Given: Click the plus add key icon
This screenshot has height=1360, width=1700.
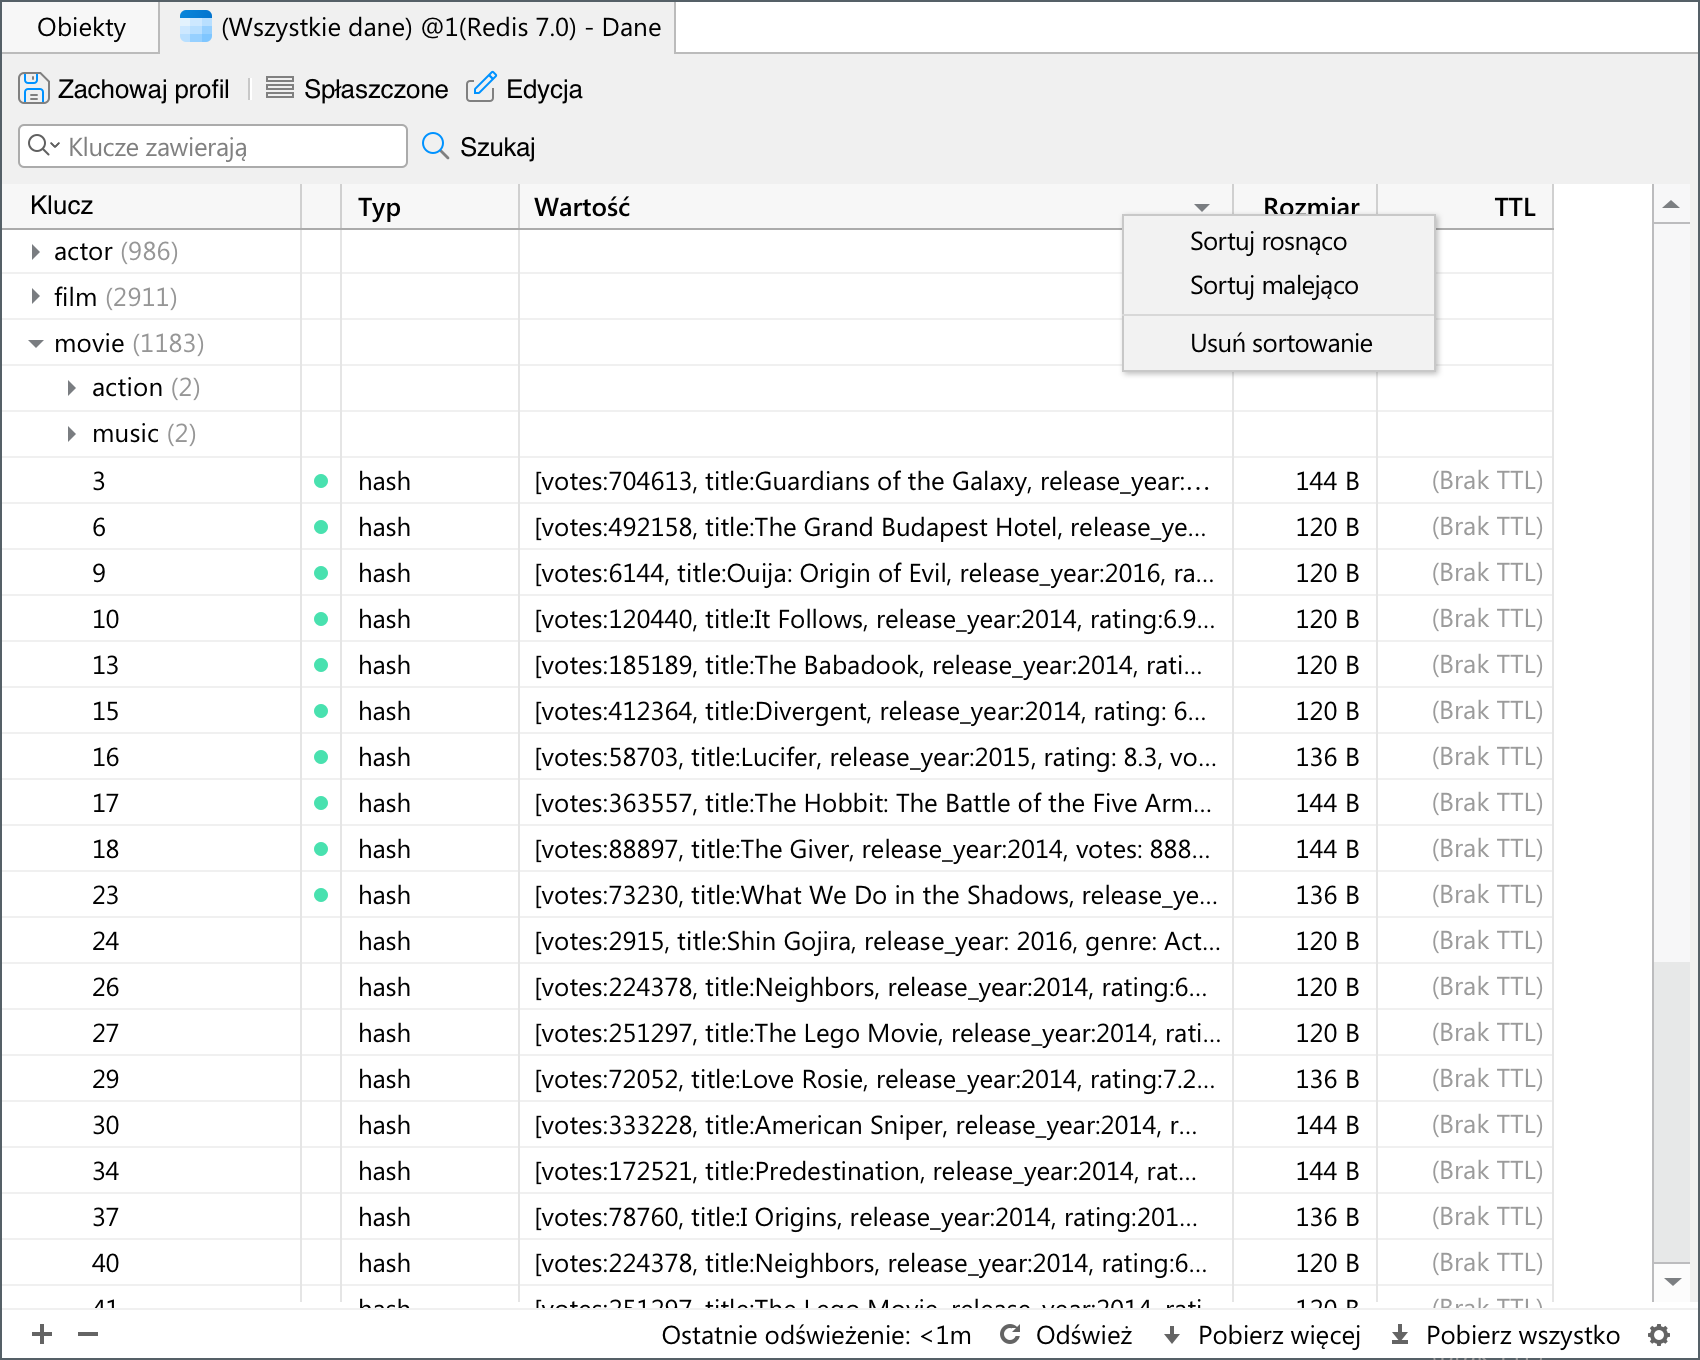Looking at the screenshot, I should point(42,1334).
